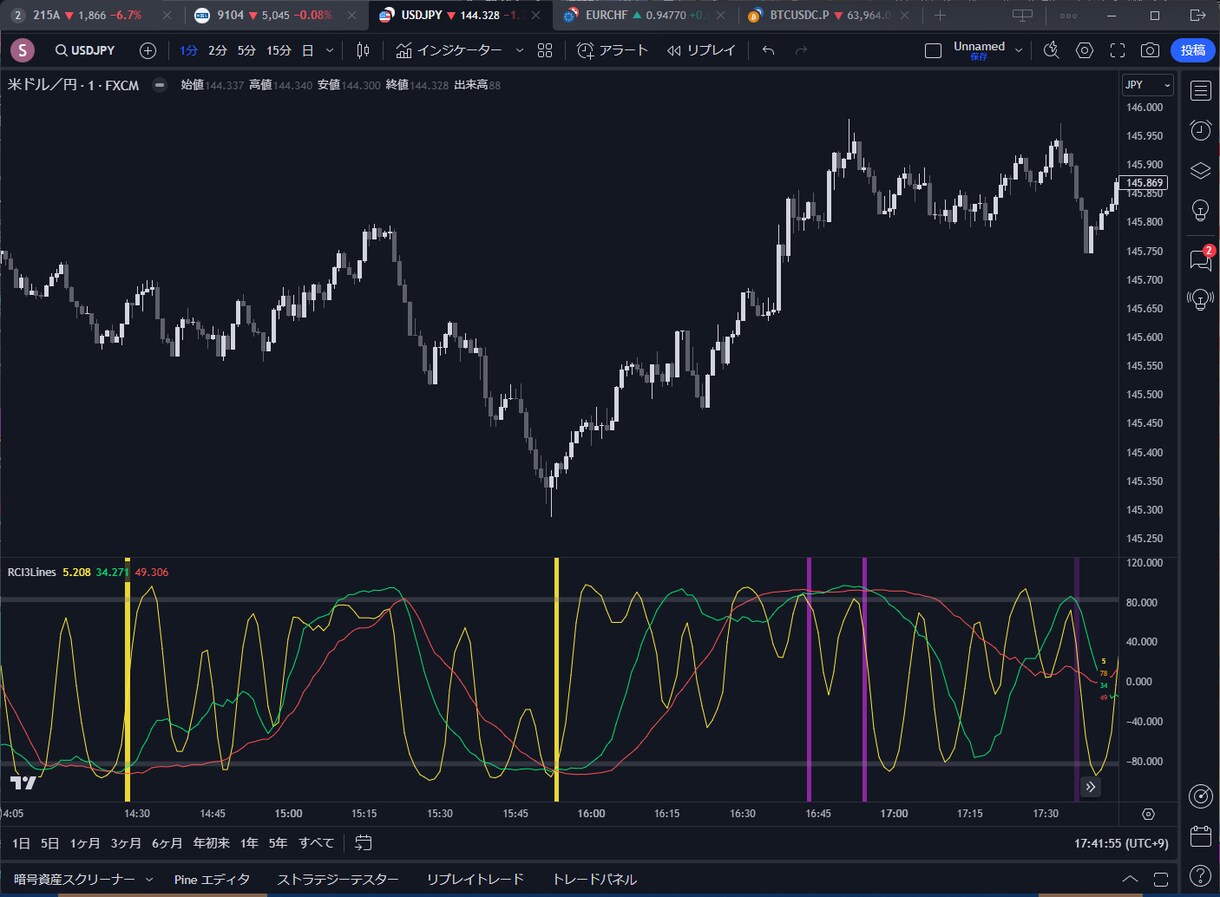Add a symbol to compare (plus icon)
The height and width of the screenshot is (897, 1220).
click(x=148, y=51)
